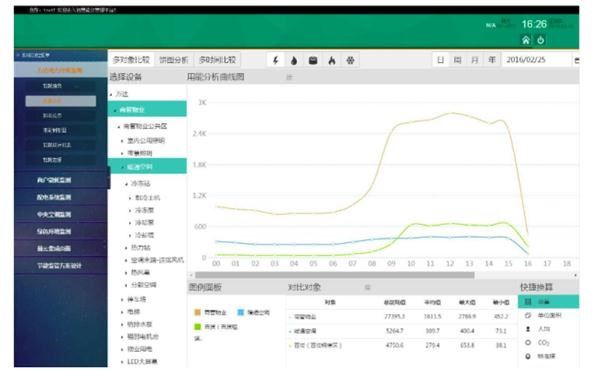Open the calendar icon beside the date

point(577,60)
